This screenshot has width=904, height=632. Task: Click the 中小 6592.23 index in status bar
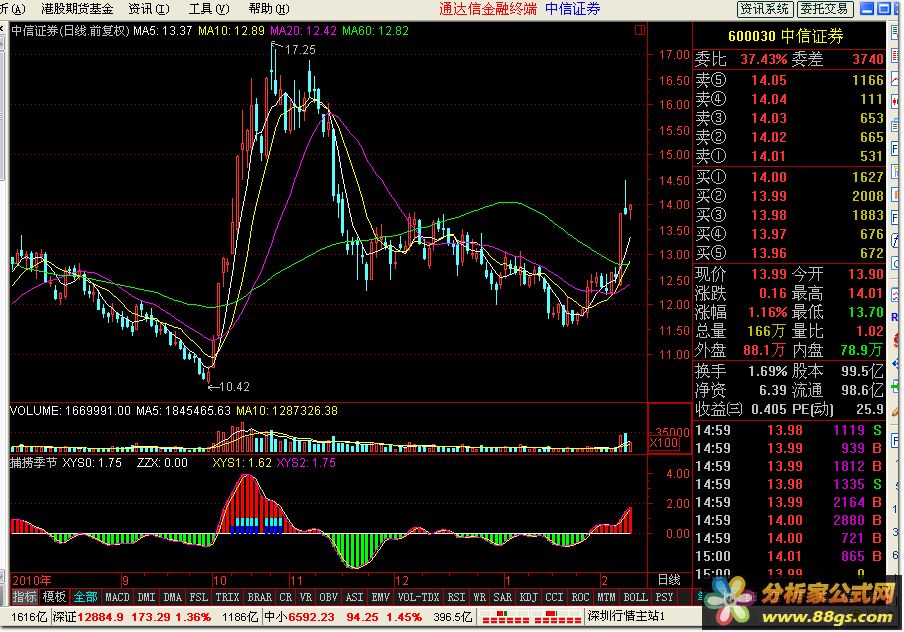298,617
